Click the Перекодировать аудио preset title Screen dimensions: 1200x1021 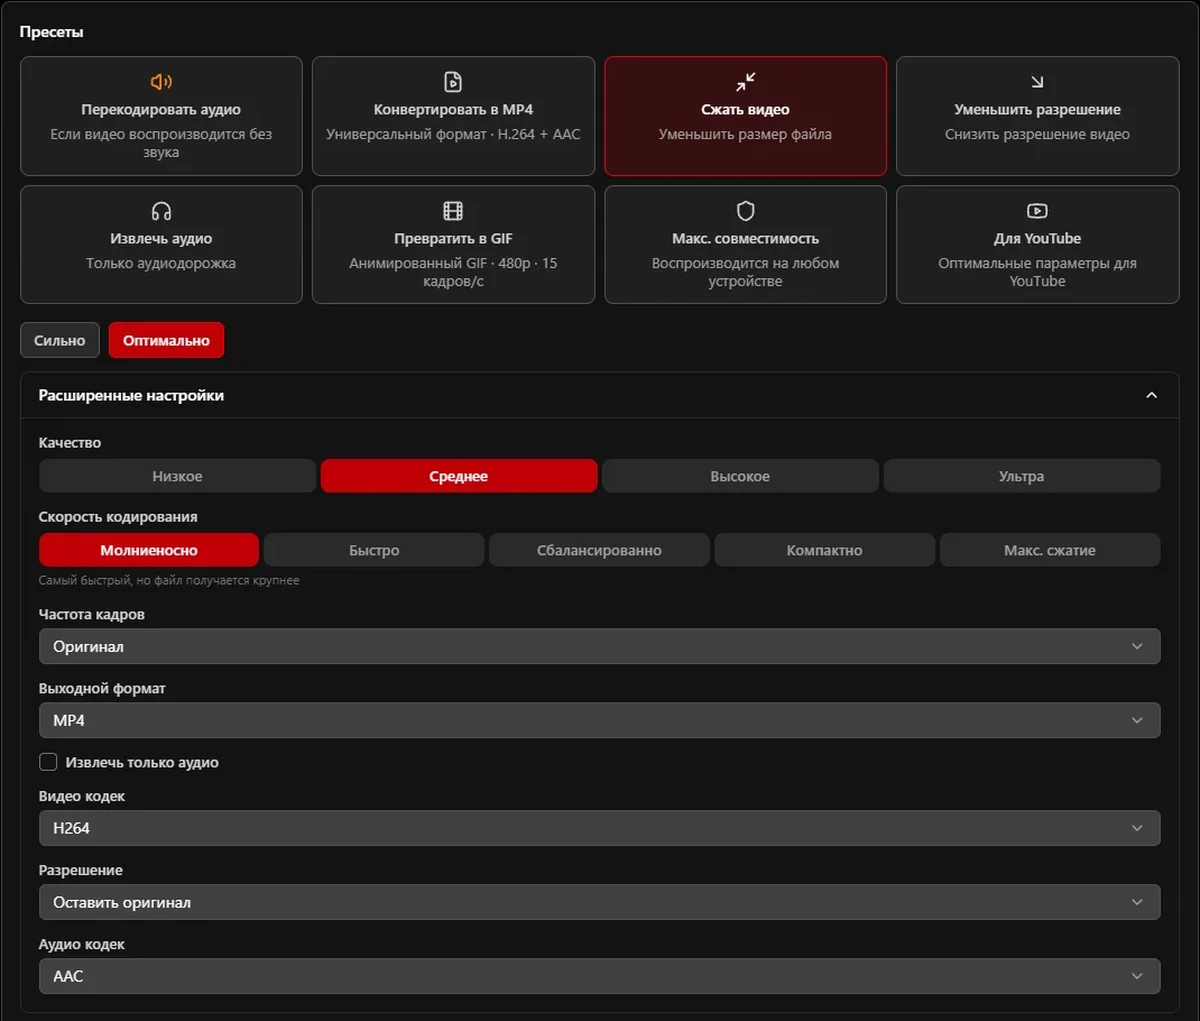tap(161, 109)
